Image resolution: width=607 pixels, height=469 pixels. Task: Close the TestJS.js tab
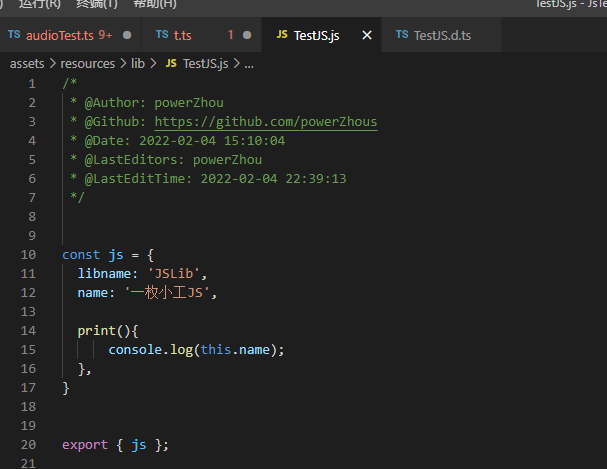[x=367, y=35]
